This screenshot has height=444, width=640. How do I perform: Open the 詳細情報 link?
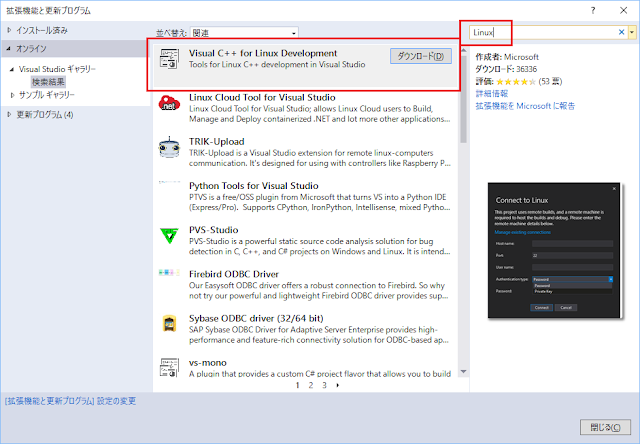491,93
